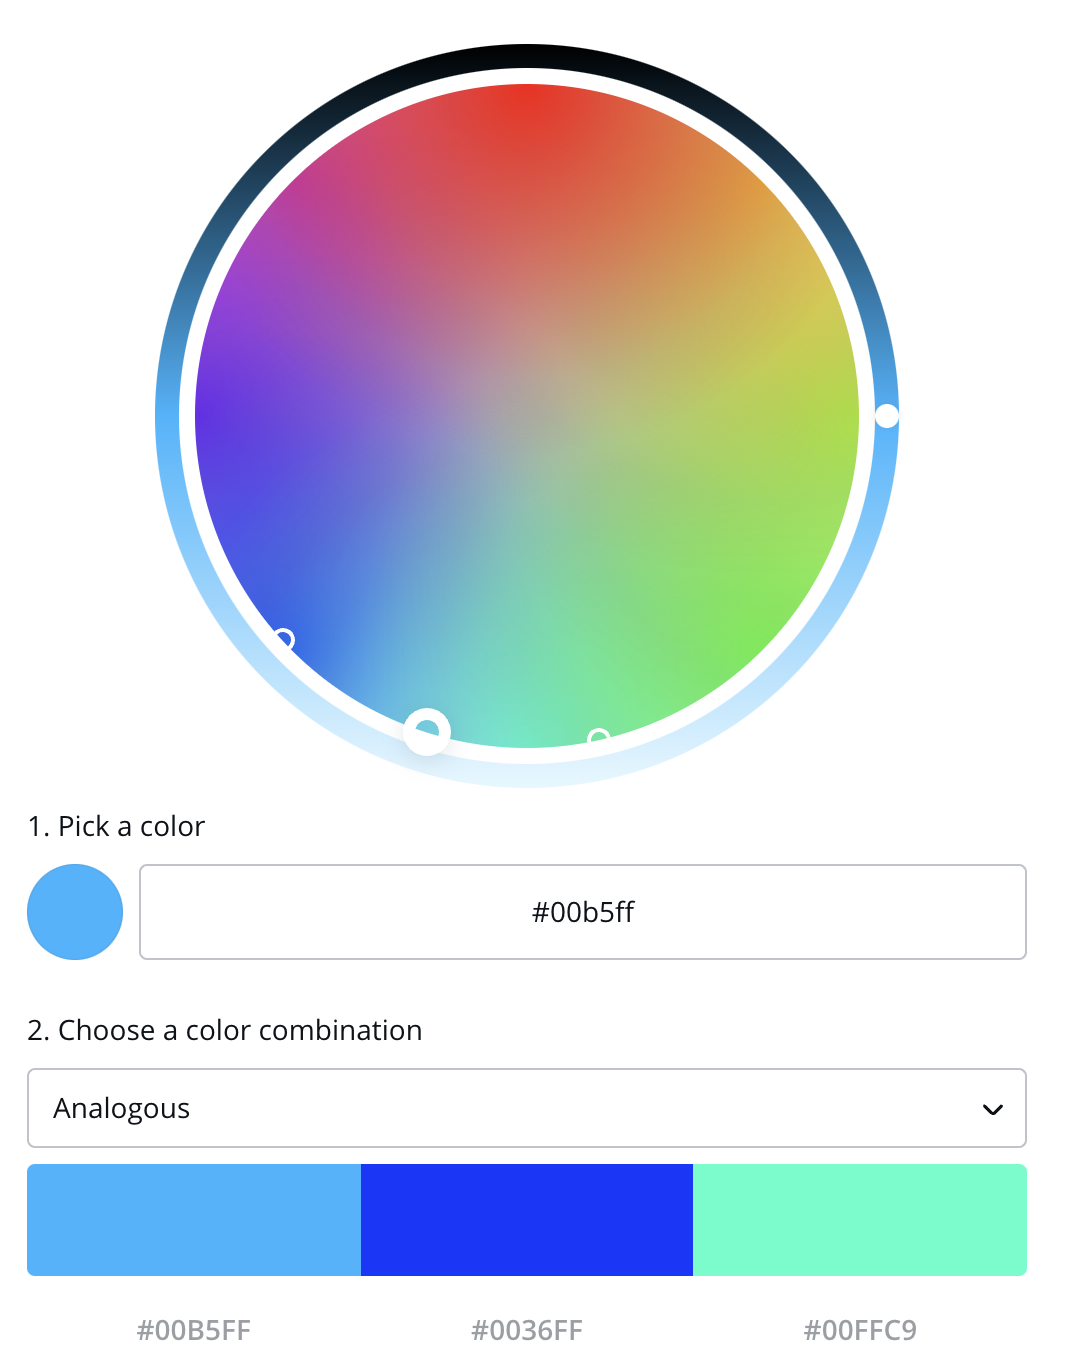Click the round picked-color preview circle
Image resolution: width=1067 pixels, height=1366 pixels.
click(x=75, y=912)
